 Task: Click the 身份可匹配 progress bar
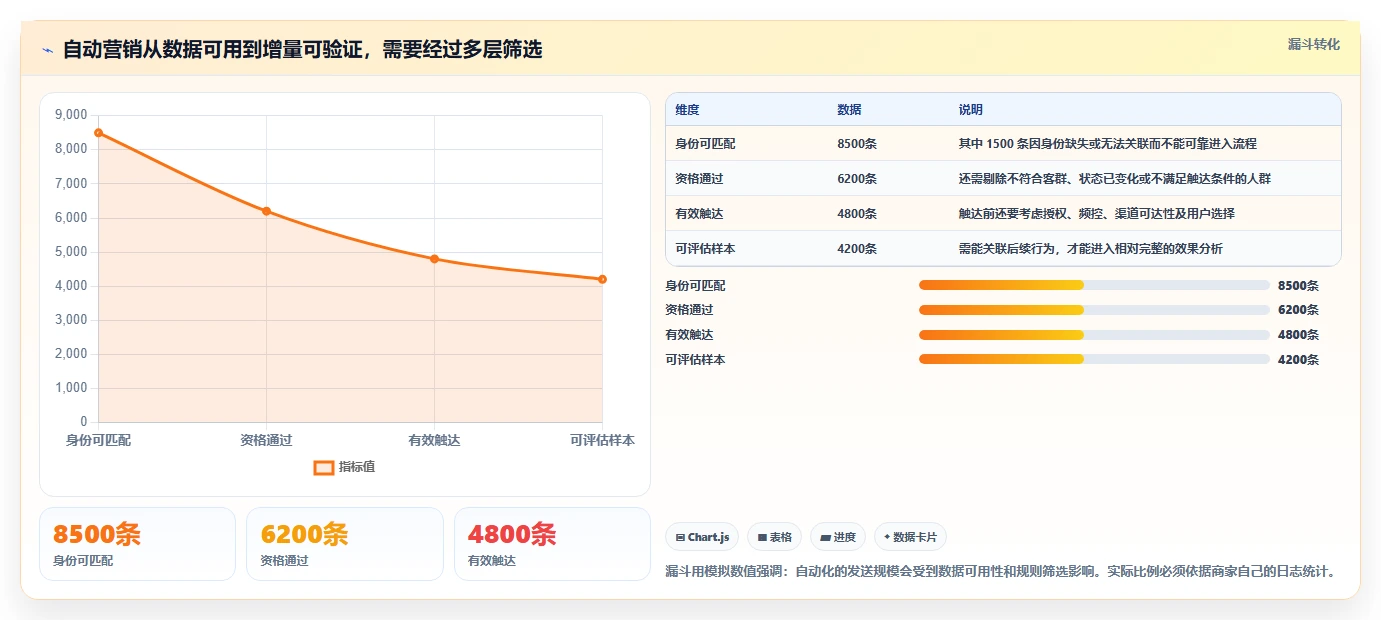tap(1094, 285)
